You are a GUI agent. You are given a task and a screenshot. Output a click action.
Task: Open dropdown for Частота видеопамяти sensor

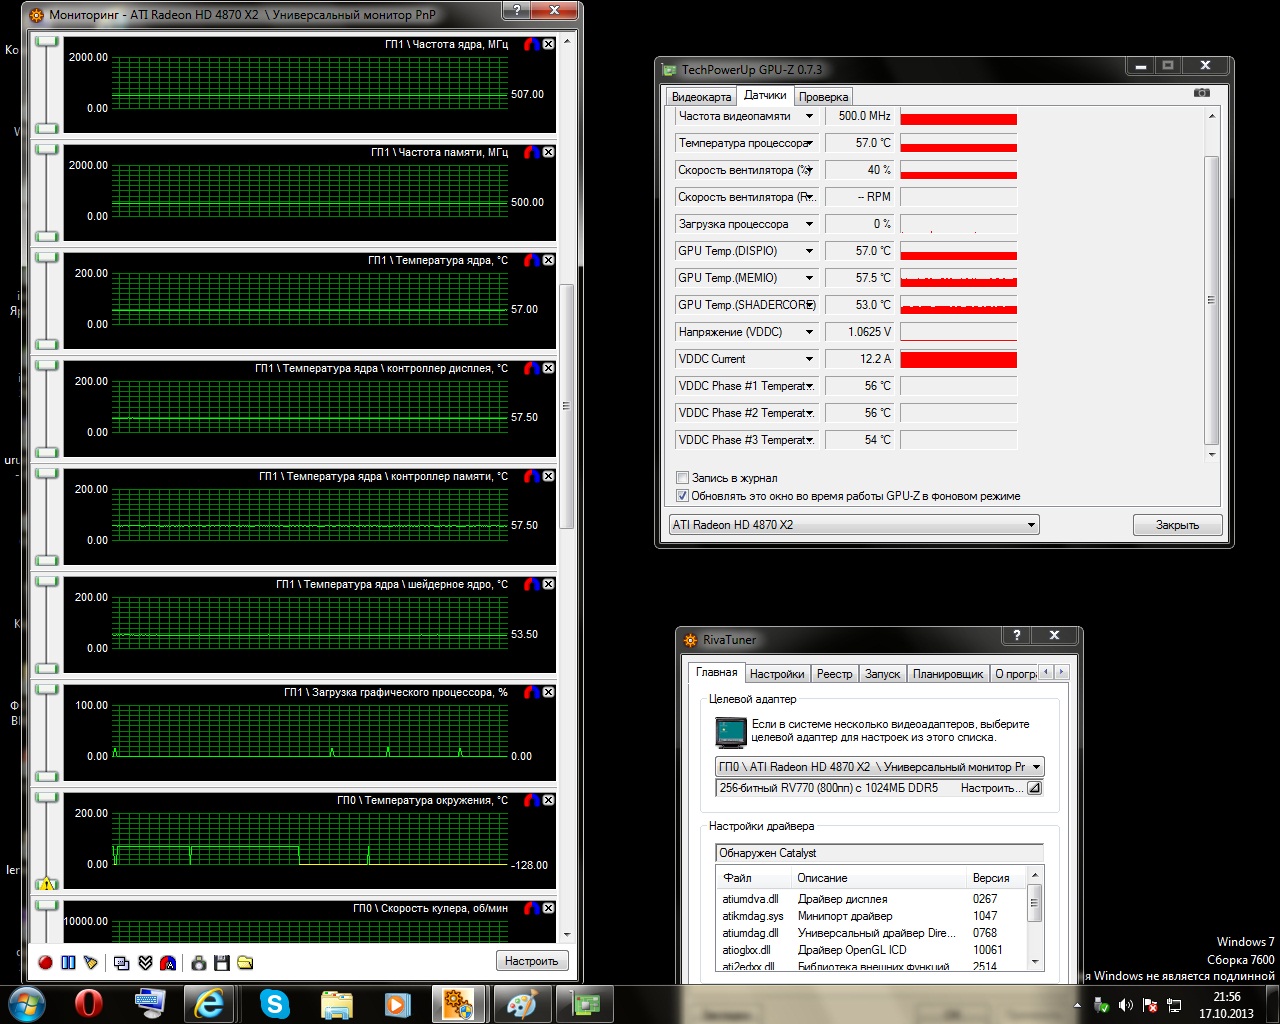click(809, 116)
